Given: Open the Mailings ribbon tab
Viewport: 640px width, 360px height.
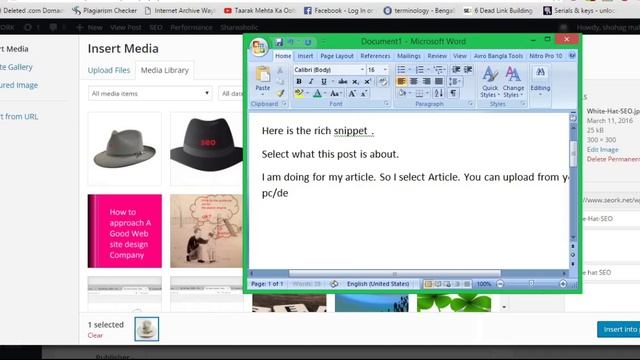Looking at the screenshot, I should pos(409,56).
